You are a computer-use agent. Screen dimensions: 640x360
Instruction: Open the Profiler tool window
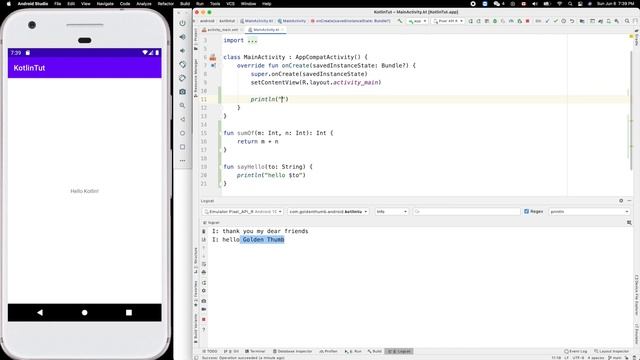(x=329, y=351)
